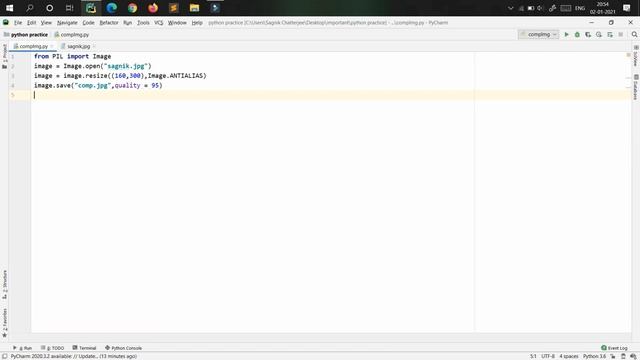Run with coverage icon in toolbar
Viewport: 640px width, 360px height.
point(588,35)
